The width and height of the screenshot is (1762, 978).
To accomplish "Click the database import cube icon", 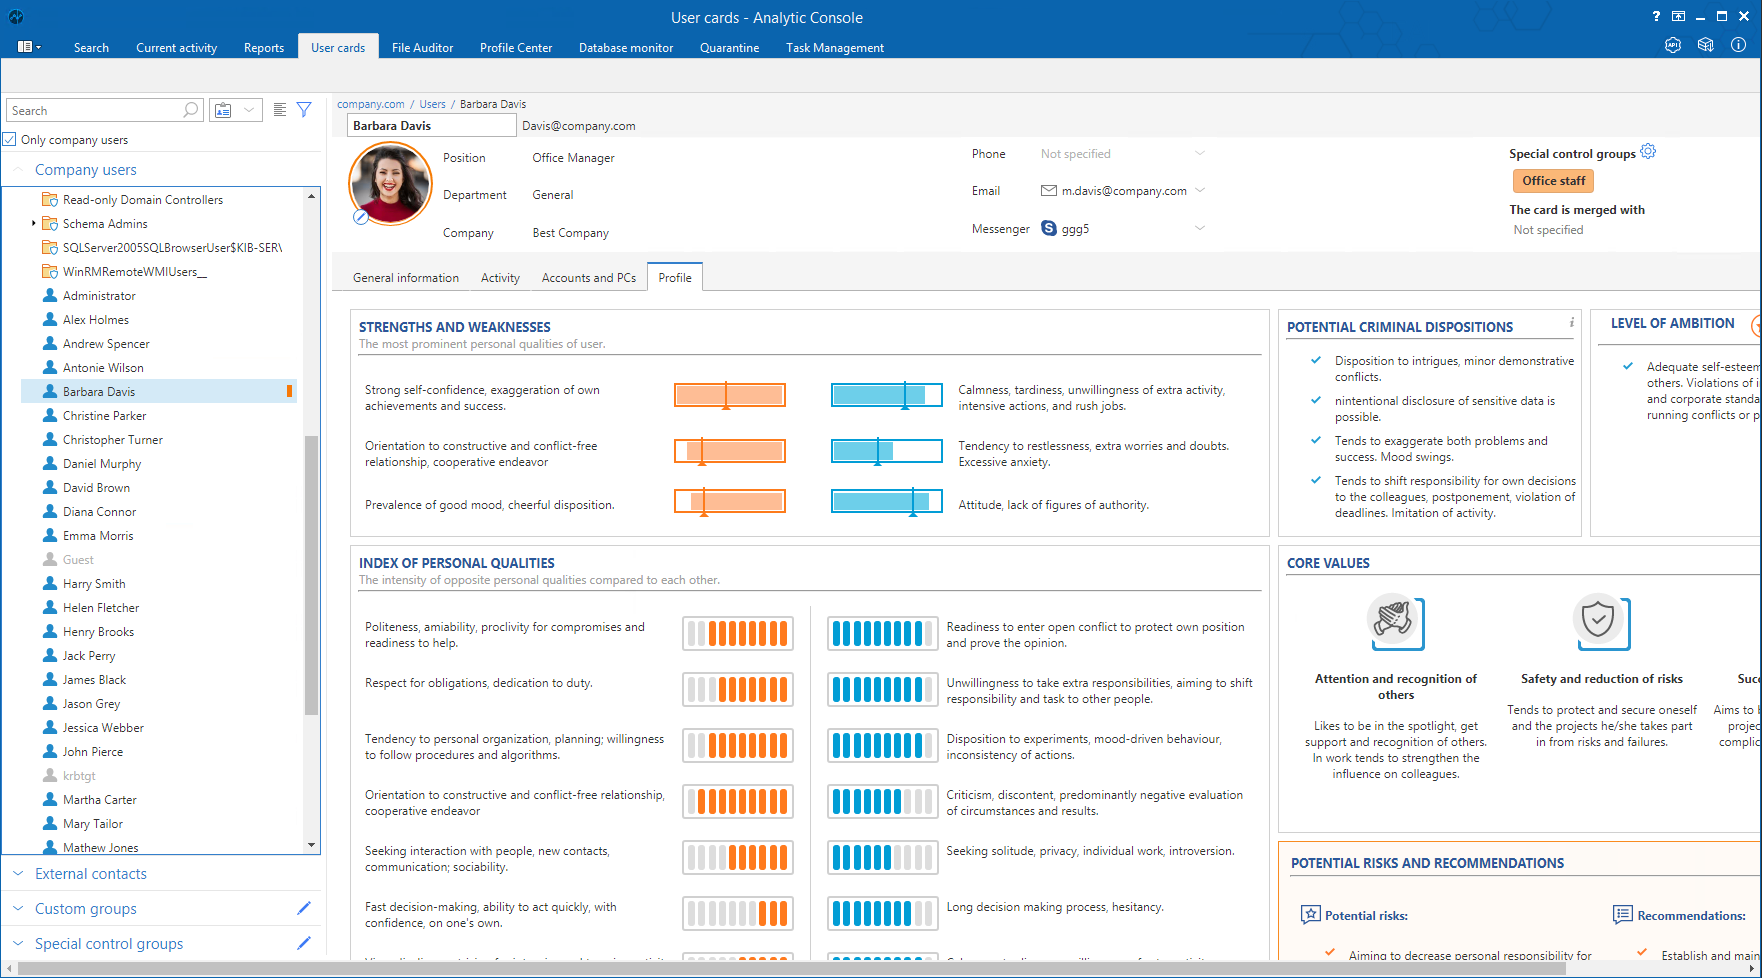I will 1706,45.
